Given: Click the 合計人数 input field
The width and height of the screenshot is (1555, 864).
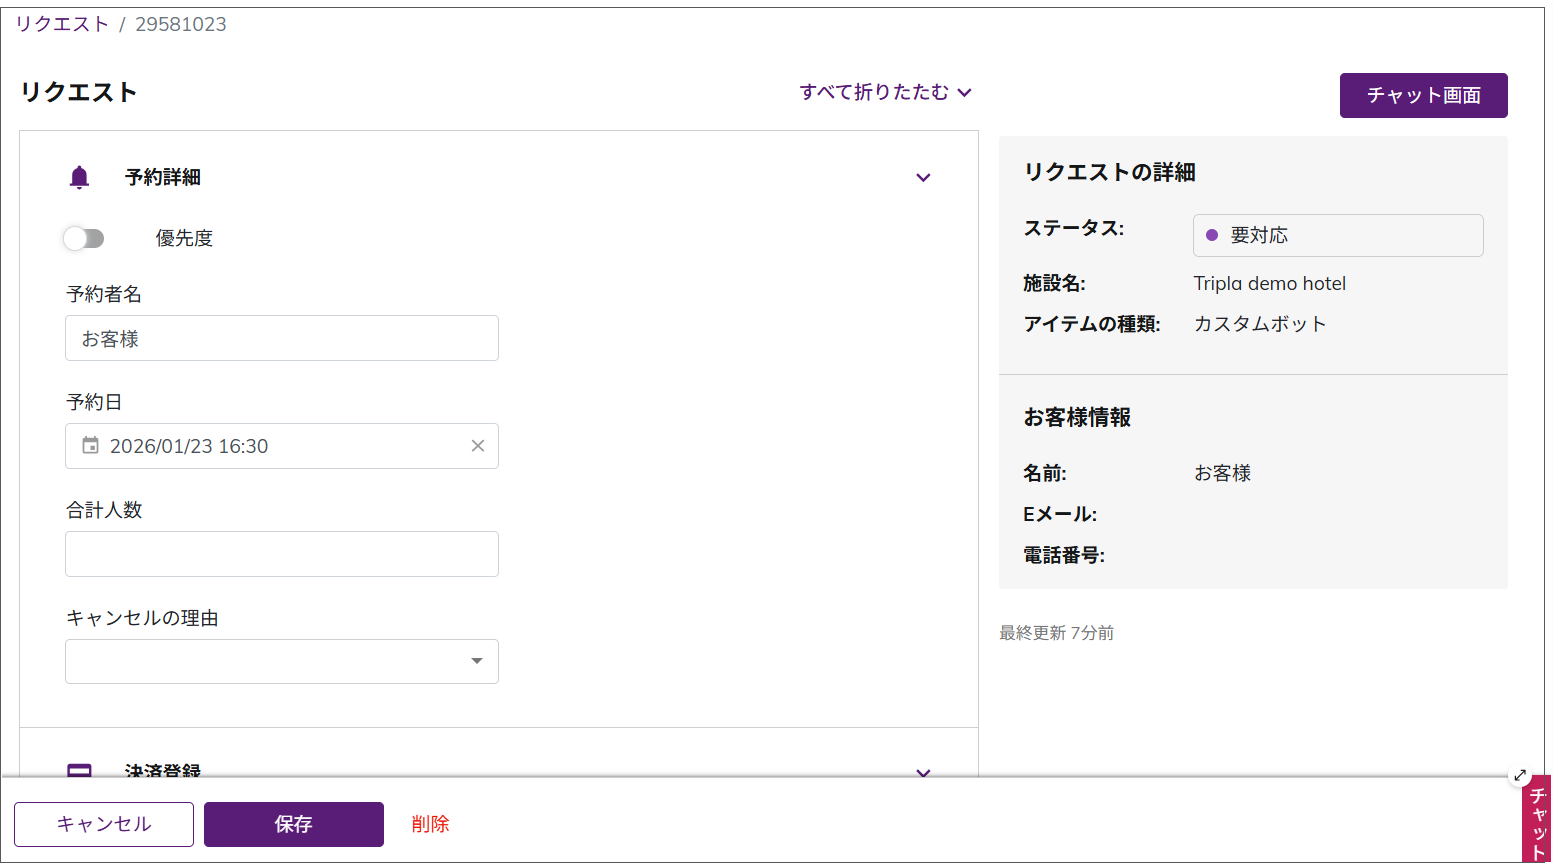Looking at the screenshot, I should (282, 554).
